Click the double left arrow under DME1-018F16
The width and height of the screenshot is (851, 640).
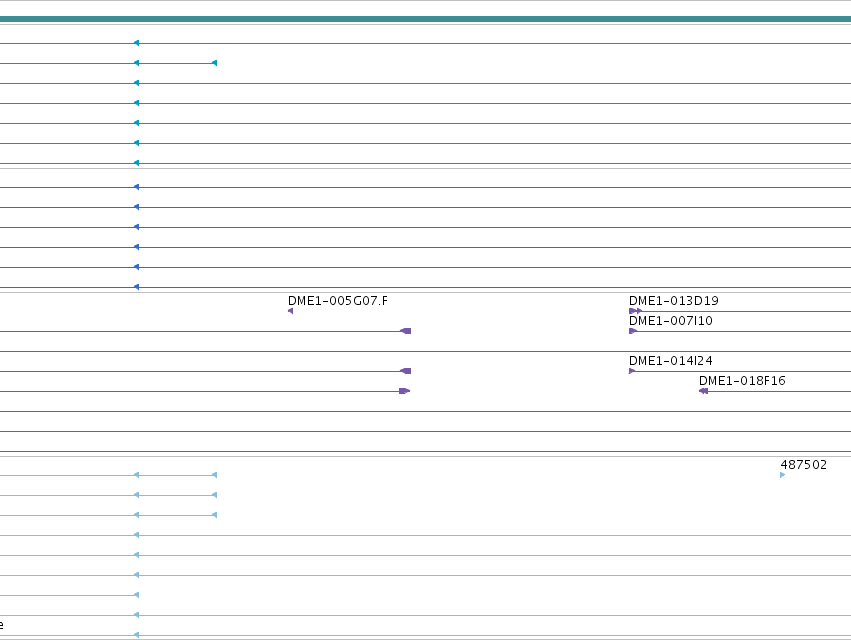tap(703, 391)
